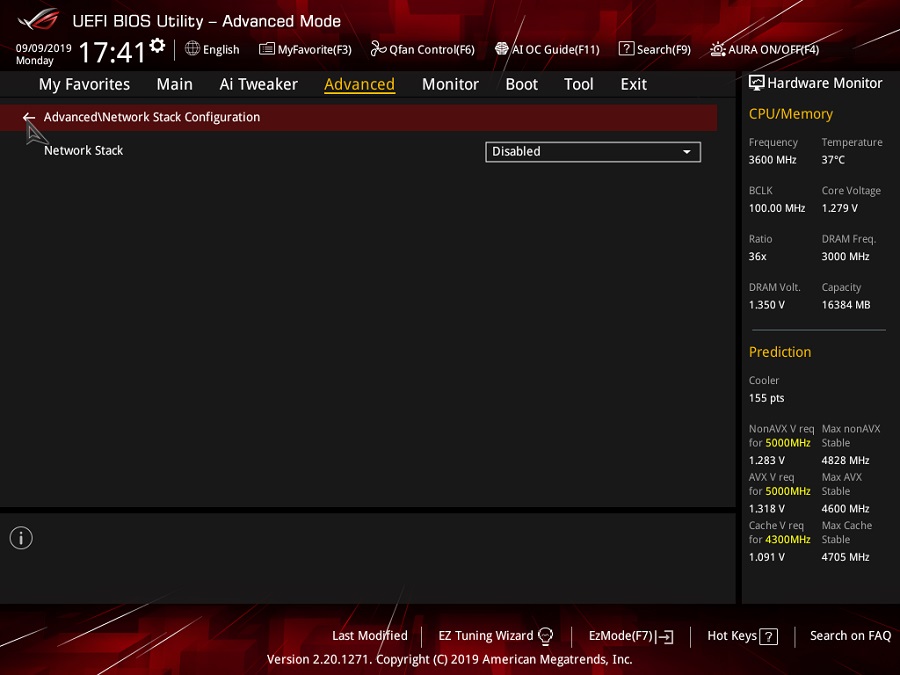This screenshot has width=900, height=675.
Task: Click the Network Stack dropdown arrow
Action: (686, 152)
